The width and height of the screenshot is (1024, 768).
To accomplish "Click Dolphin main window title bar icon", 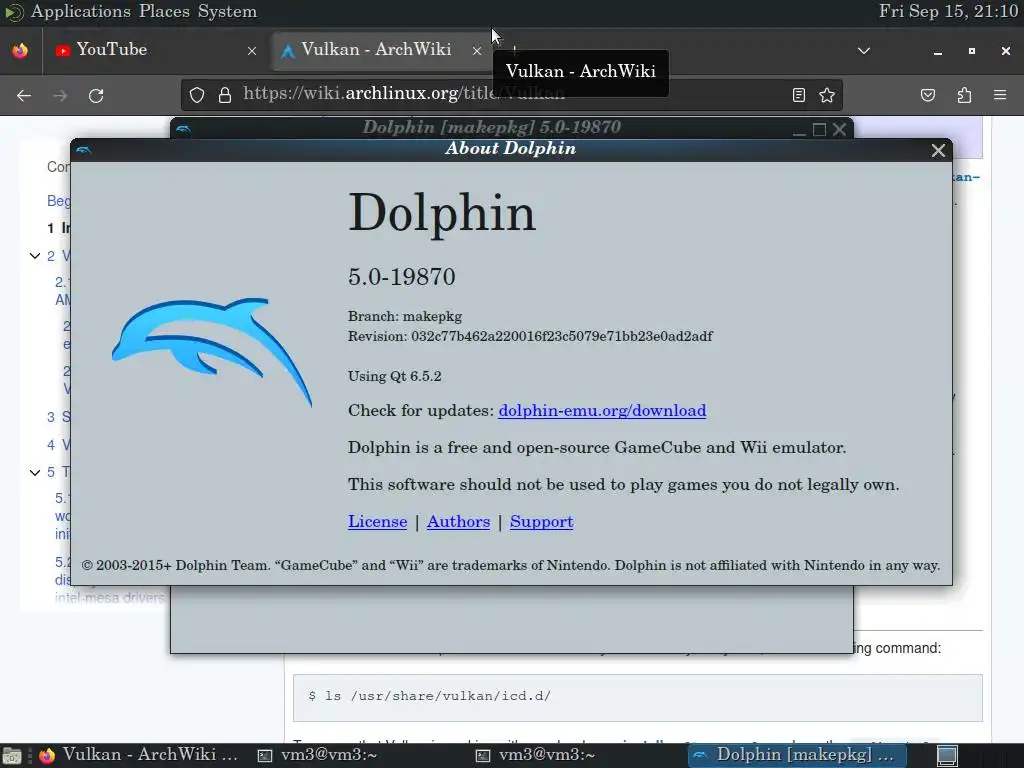I will click(x=184, y=129).
